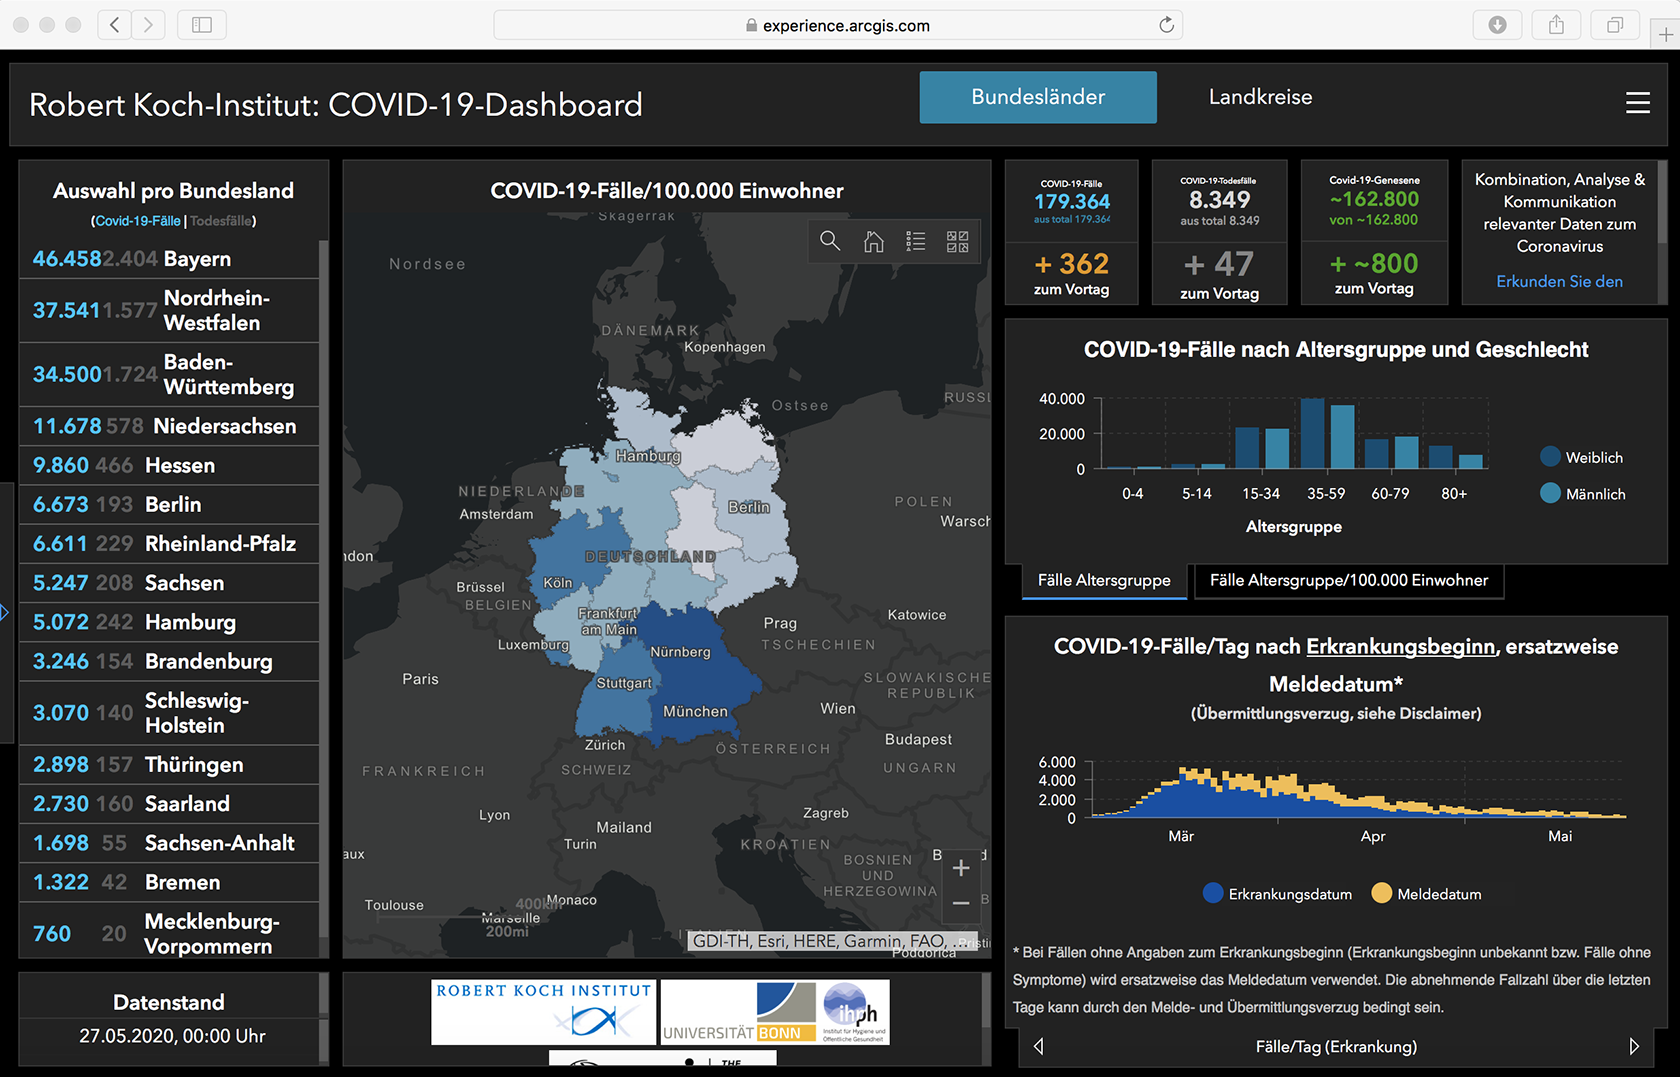Toggle the Männlich legend series

point(1583,494)
